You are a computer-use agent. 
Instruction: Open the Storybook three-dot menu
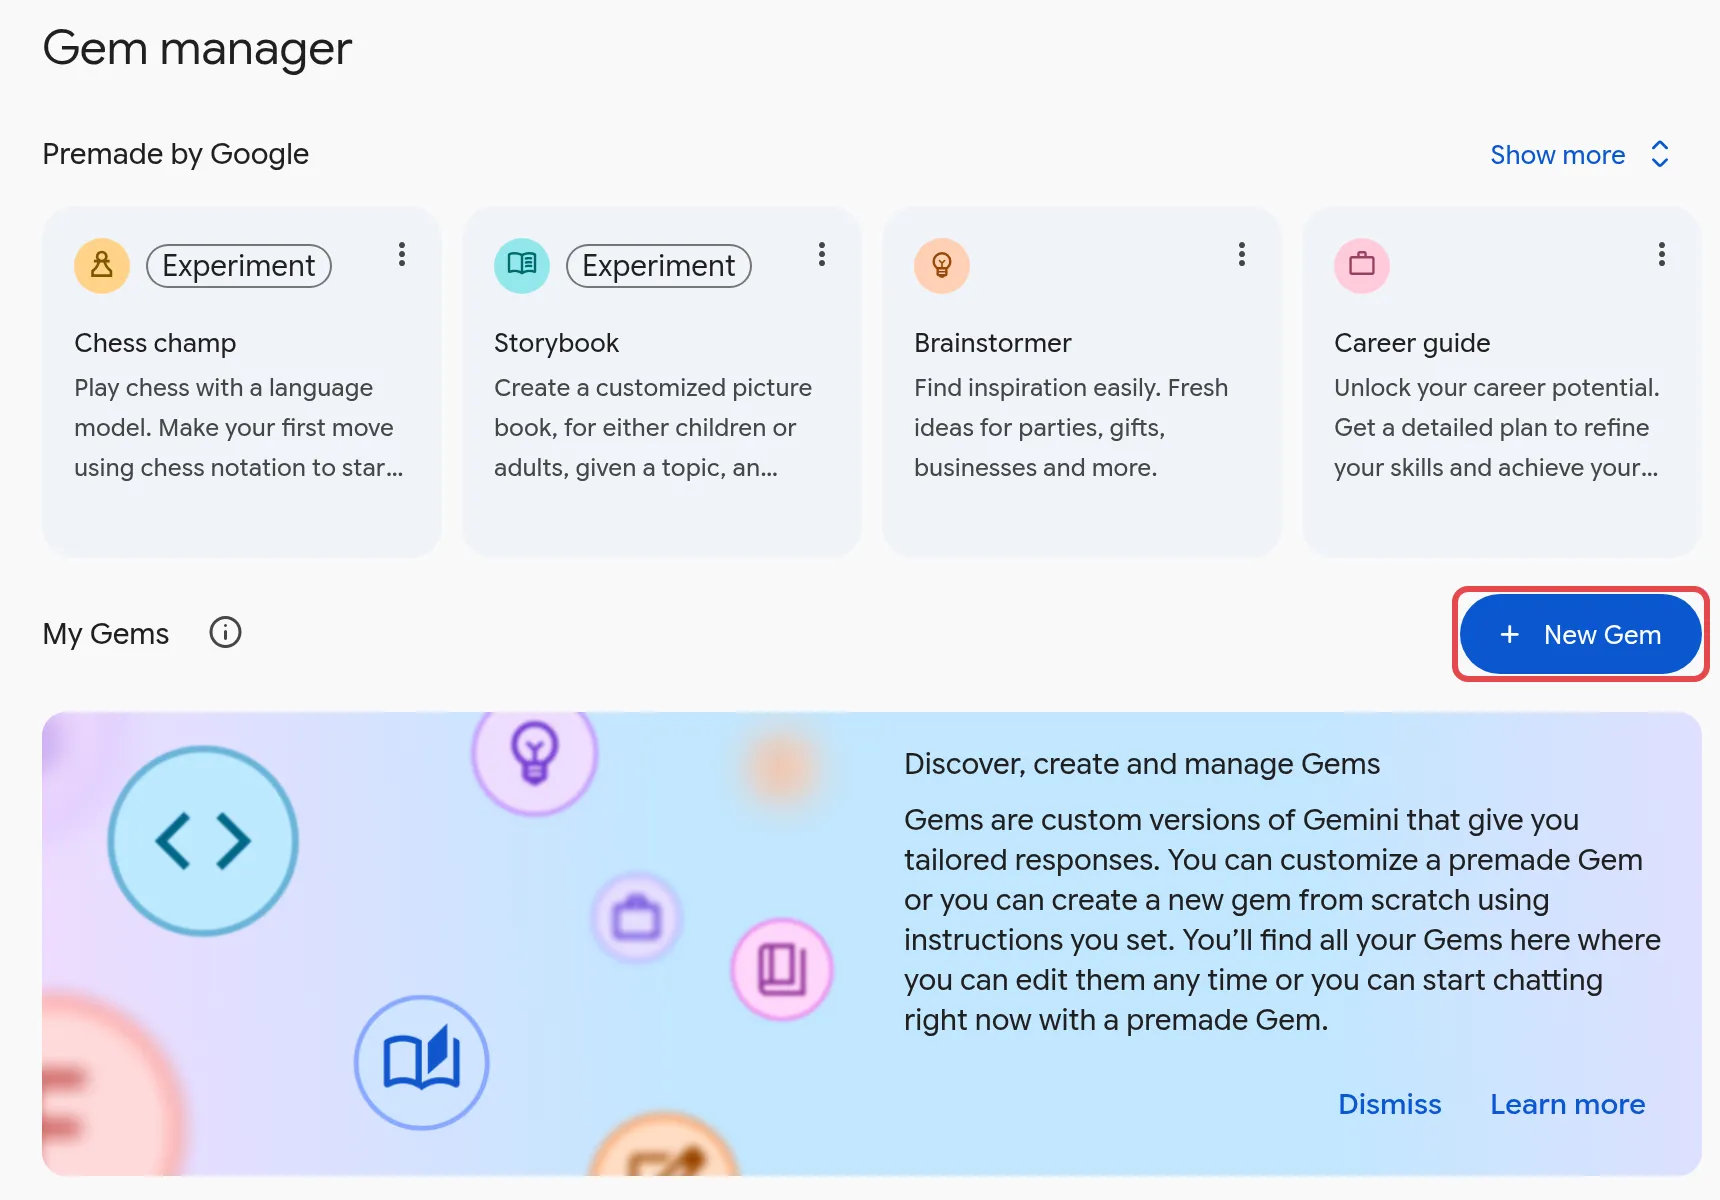(822, 254)
